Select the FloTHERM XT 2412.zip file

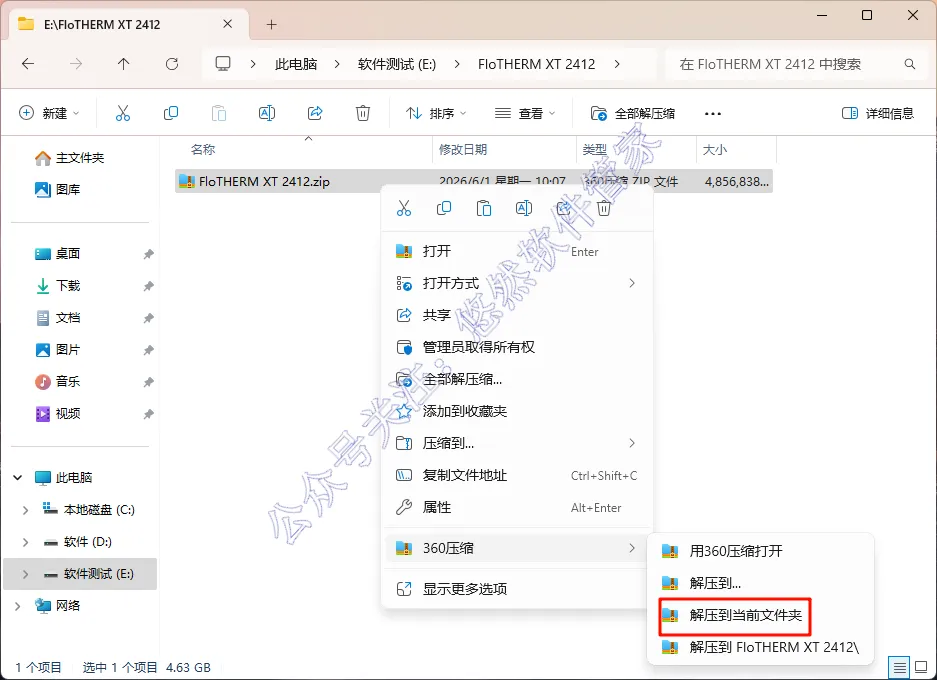(x=473, y=181)
